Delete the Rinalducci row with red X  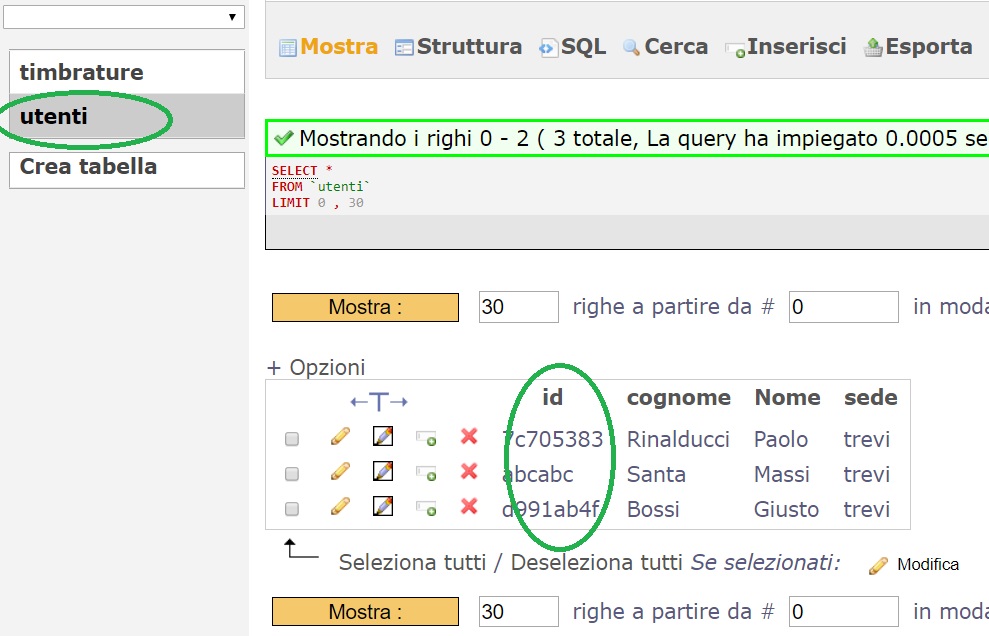[x=467, y=437]
